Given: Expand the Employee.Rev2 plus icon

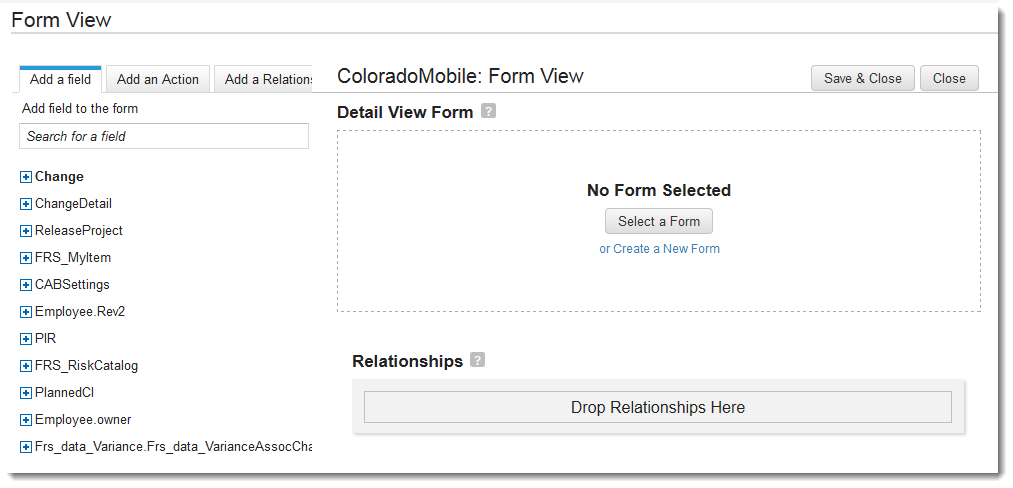Looking at the screenshot, I should click(x=26, y=312).
